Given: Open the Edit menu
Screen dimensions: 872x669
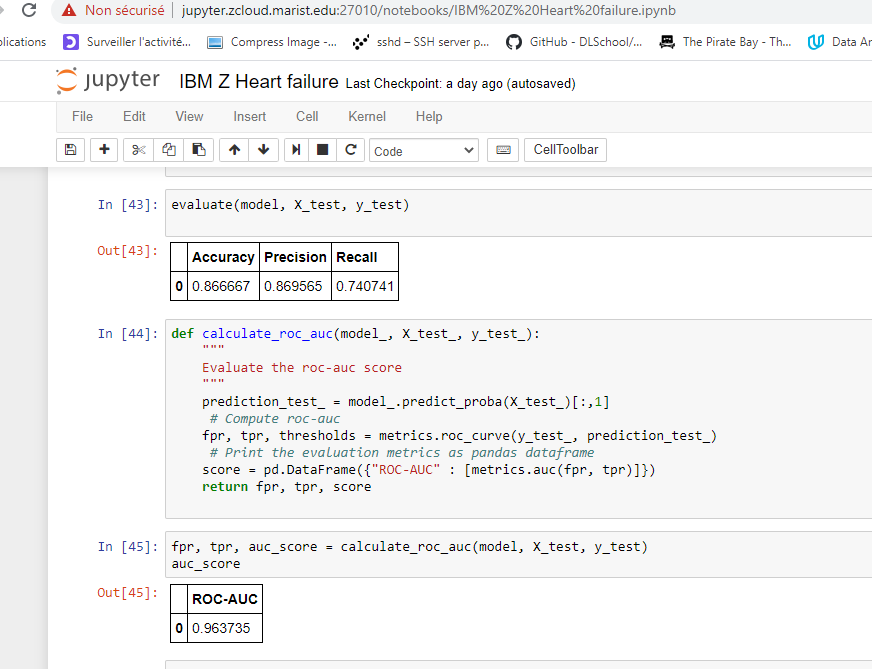Looking at the screenshot, I should (134, 116).
